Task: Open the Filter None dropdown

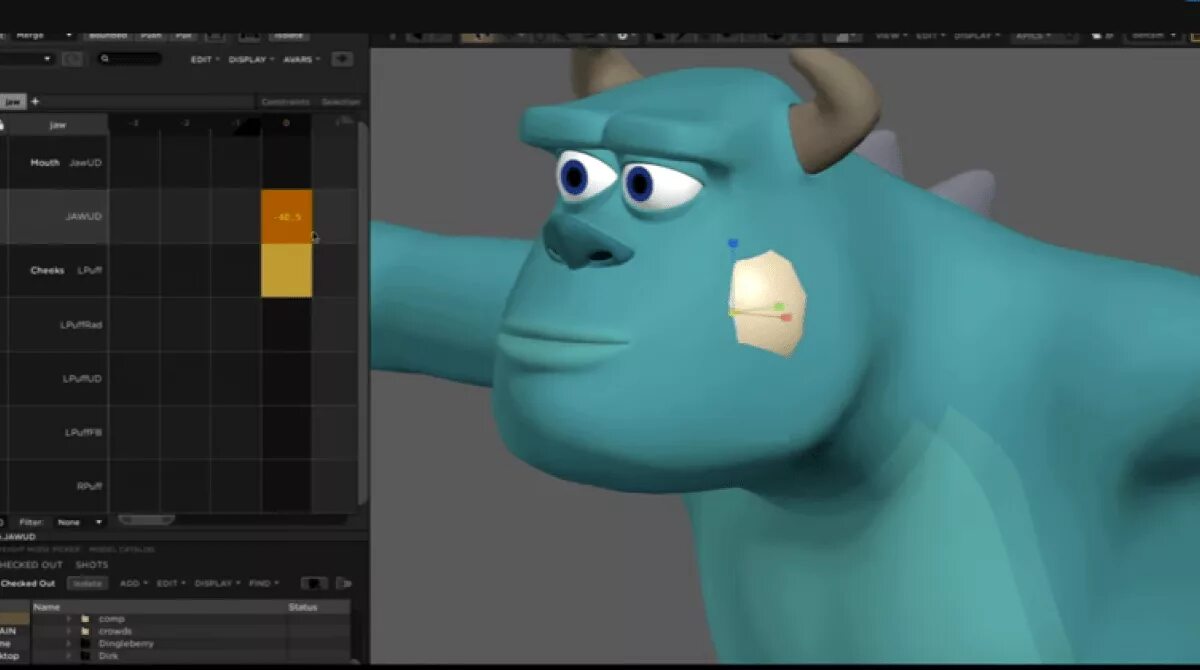Action: [x=80, y=522]
